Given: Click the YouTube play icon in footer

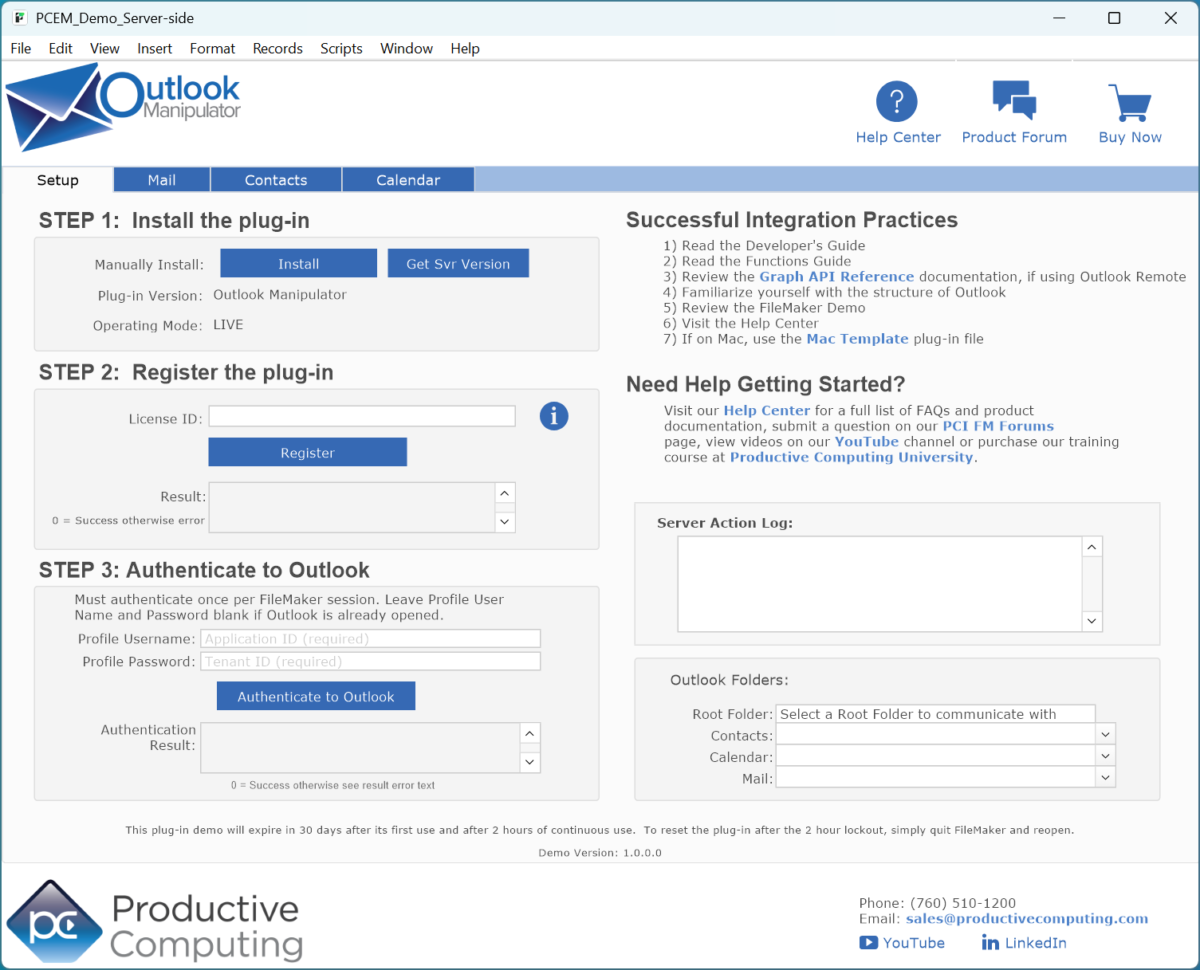Looking at the screenshot, I should click(868, 942).
